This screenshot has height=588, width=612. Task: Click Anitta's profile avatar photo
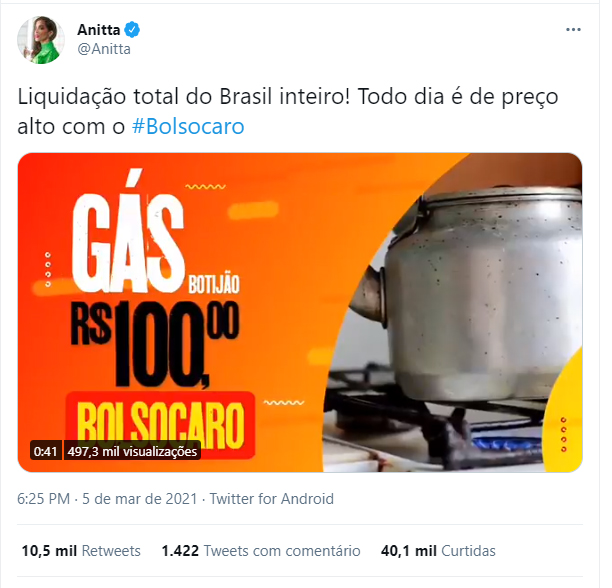tap(41, 40)
